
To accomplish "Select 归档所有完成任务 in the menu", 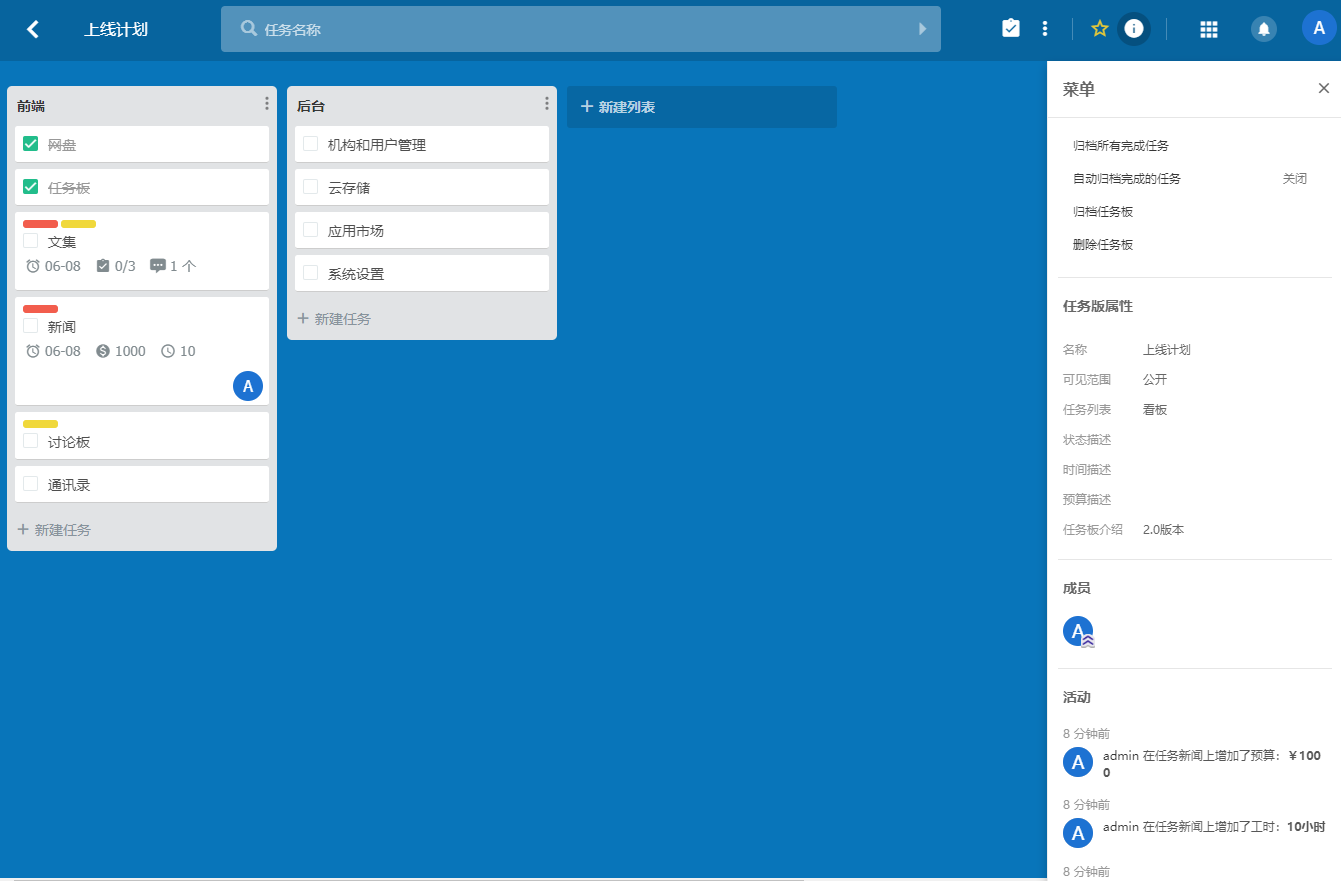I will tap(1121, 146).
